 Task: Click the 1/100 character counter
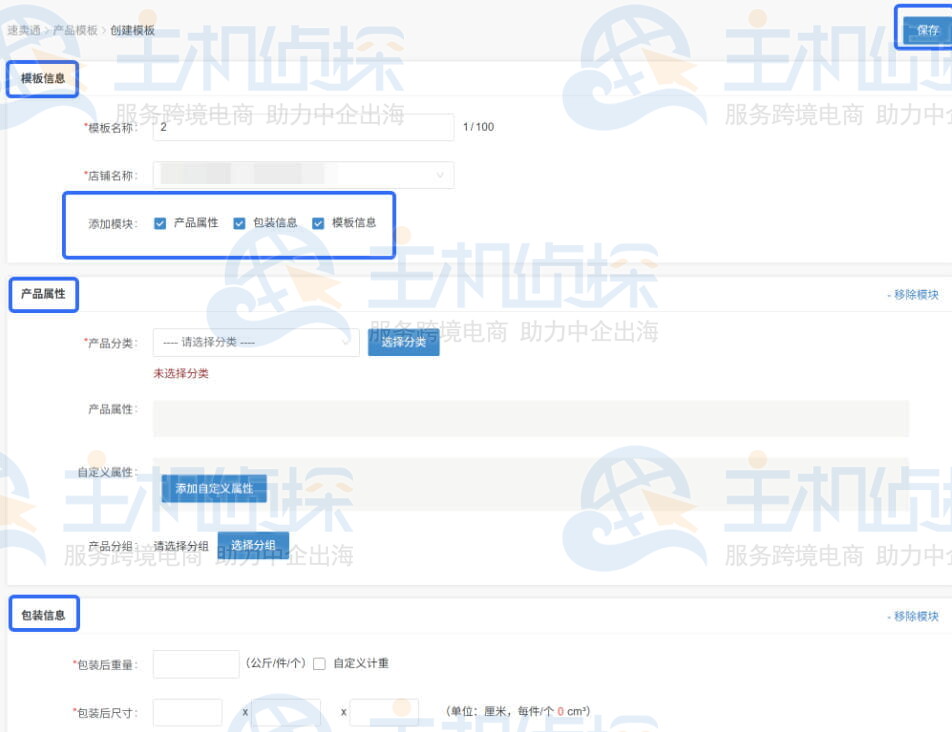pos(478,127)
